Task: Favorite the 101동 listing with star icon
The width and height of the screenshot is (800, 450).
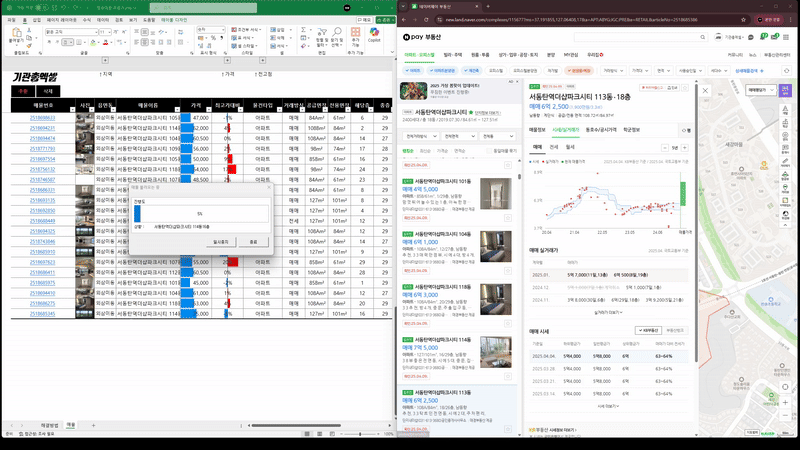Action: [x=508, y=218]
